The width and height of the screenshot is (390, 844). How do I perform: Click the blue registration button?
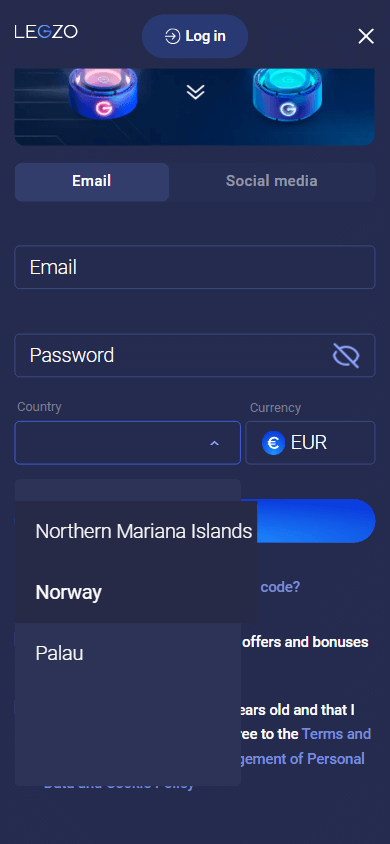tap(316, 521)
